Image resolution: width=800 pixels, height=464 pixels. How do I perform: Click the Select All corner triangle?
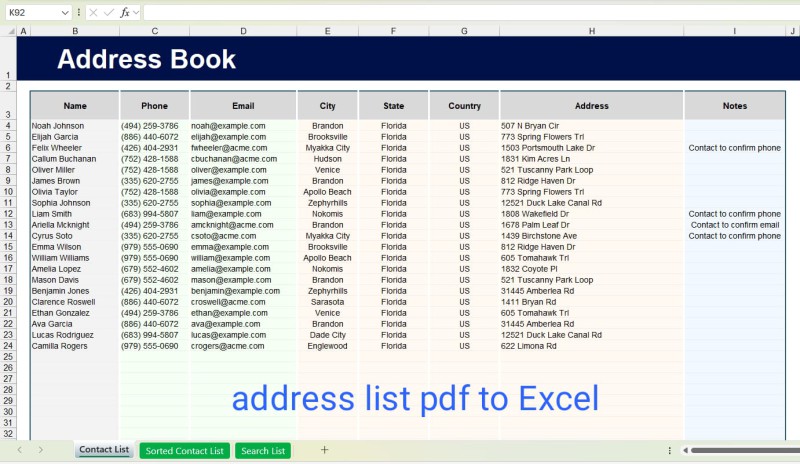pyautogui.click(x=9, y=32)
